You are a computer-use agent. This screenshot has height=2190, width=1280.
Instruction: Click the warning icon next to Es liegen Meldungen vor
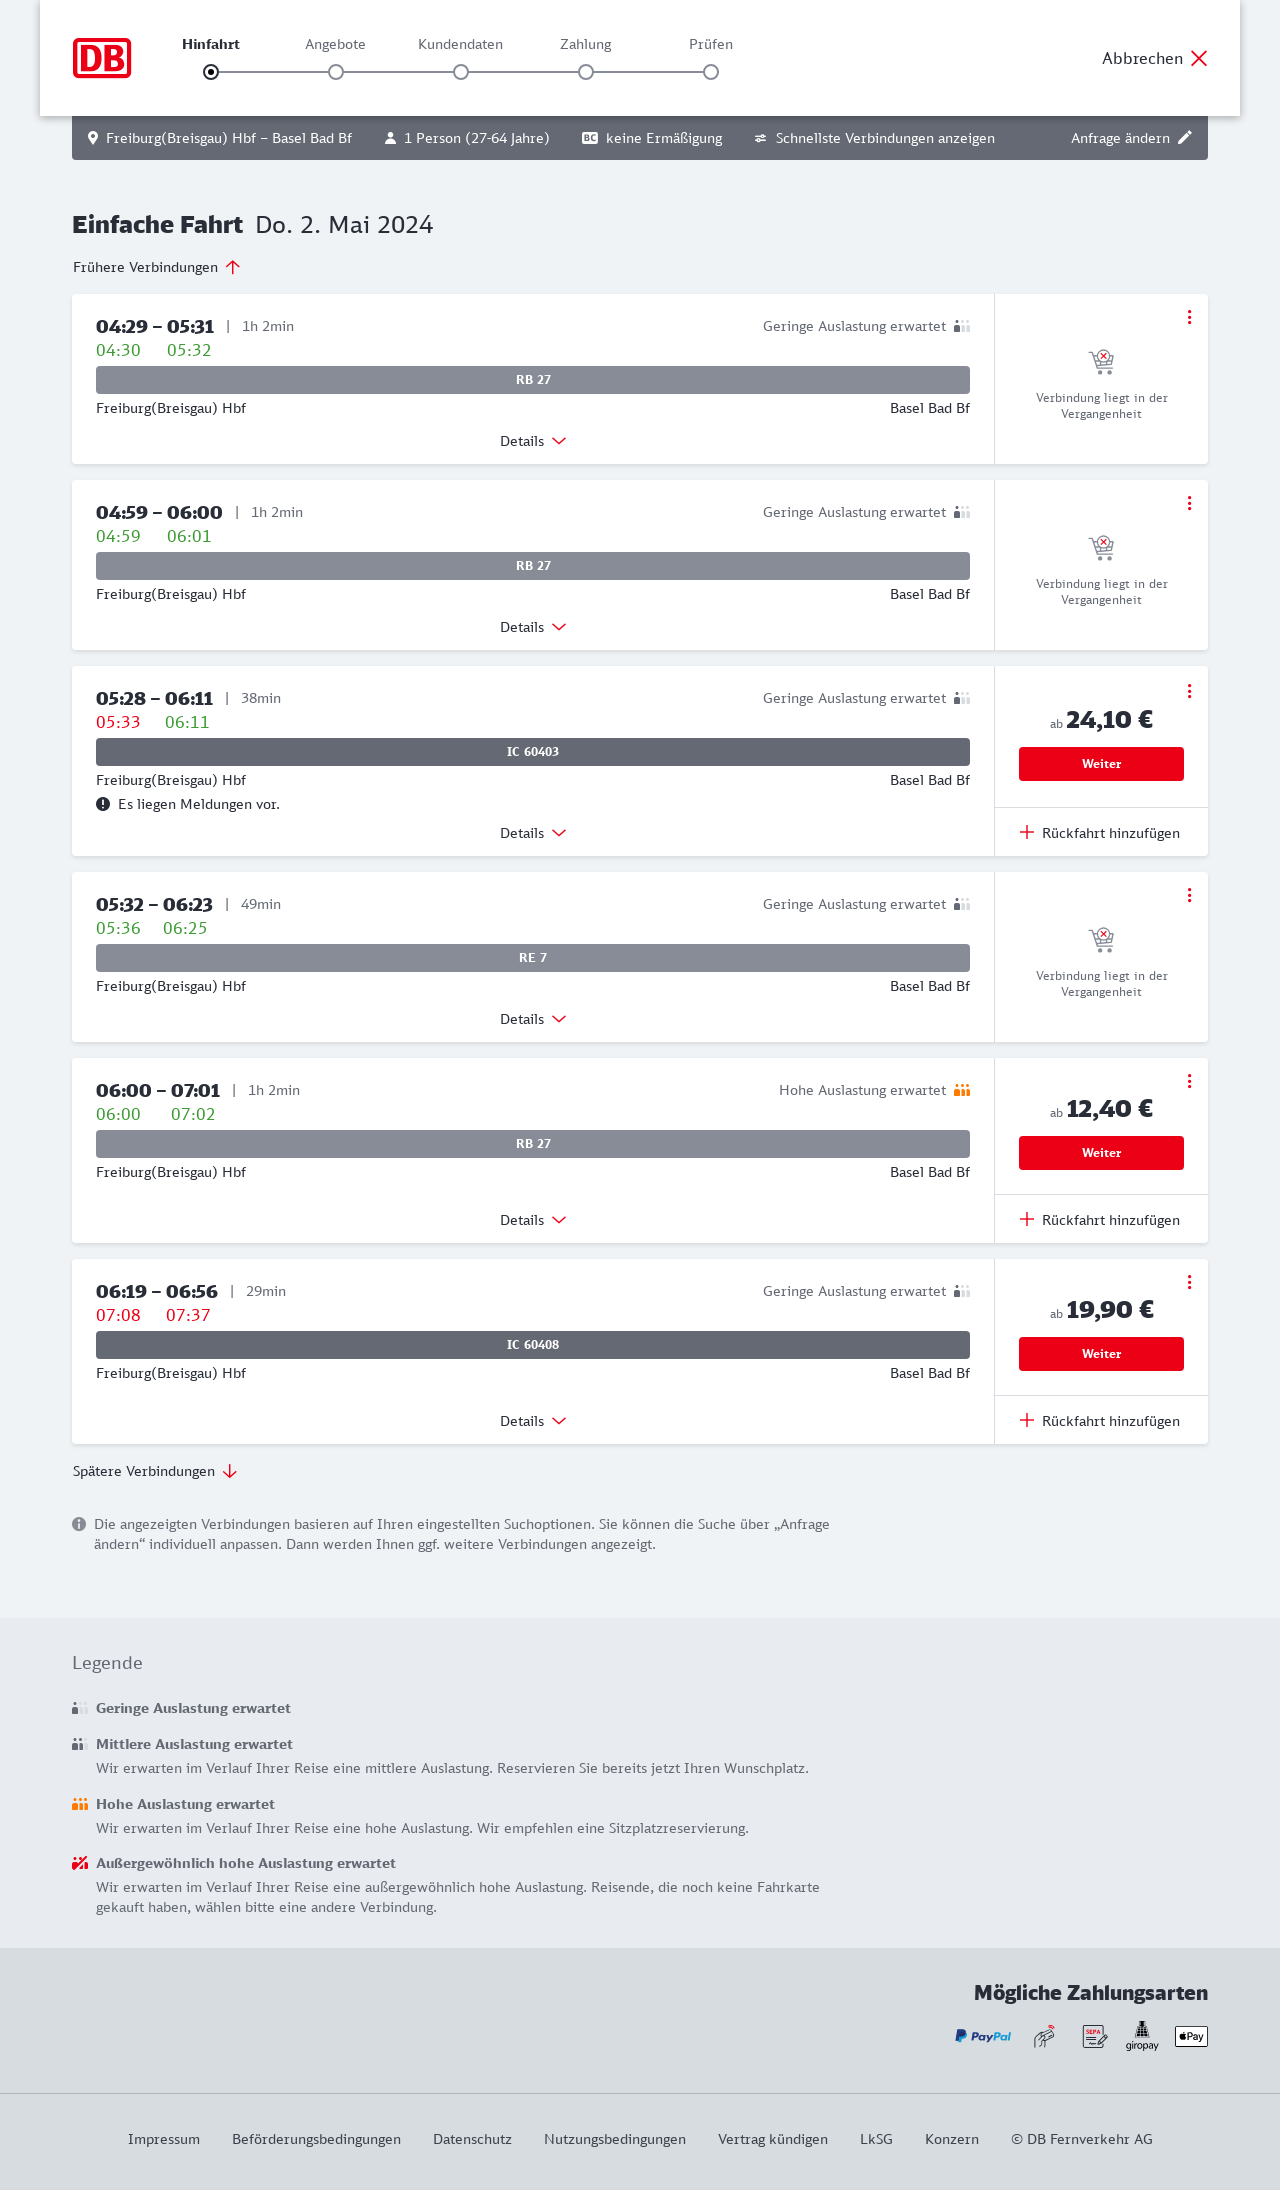coord(103,804)
